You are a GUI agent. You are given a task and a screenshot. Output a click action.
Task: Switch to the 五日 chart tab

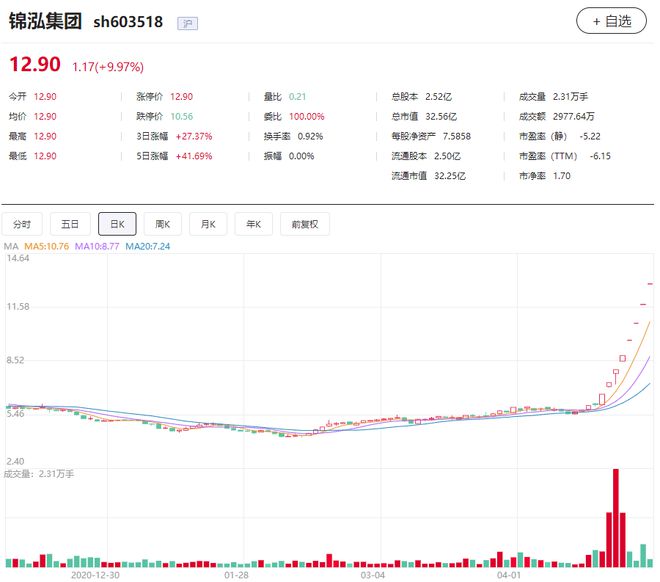70,224
